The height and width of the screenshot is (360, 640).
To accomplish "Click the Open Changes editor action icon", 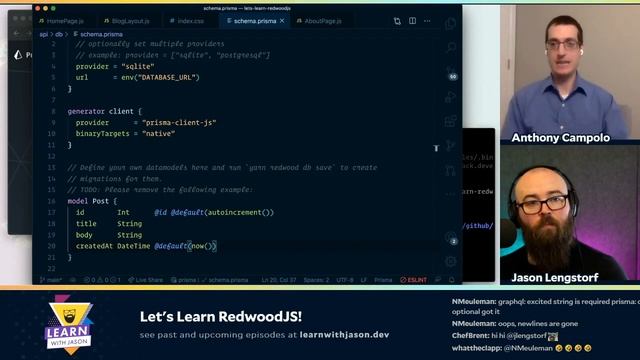I will 397,21.
